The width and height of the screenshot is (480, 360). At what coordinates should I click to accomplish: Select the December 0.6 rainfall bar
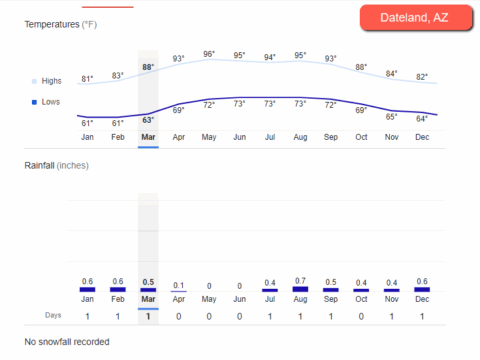click(422, 289)
